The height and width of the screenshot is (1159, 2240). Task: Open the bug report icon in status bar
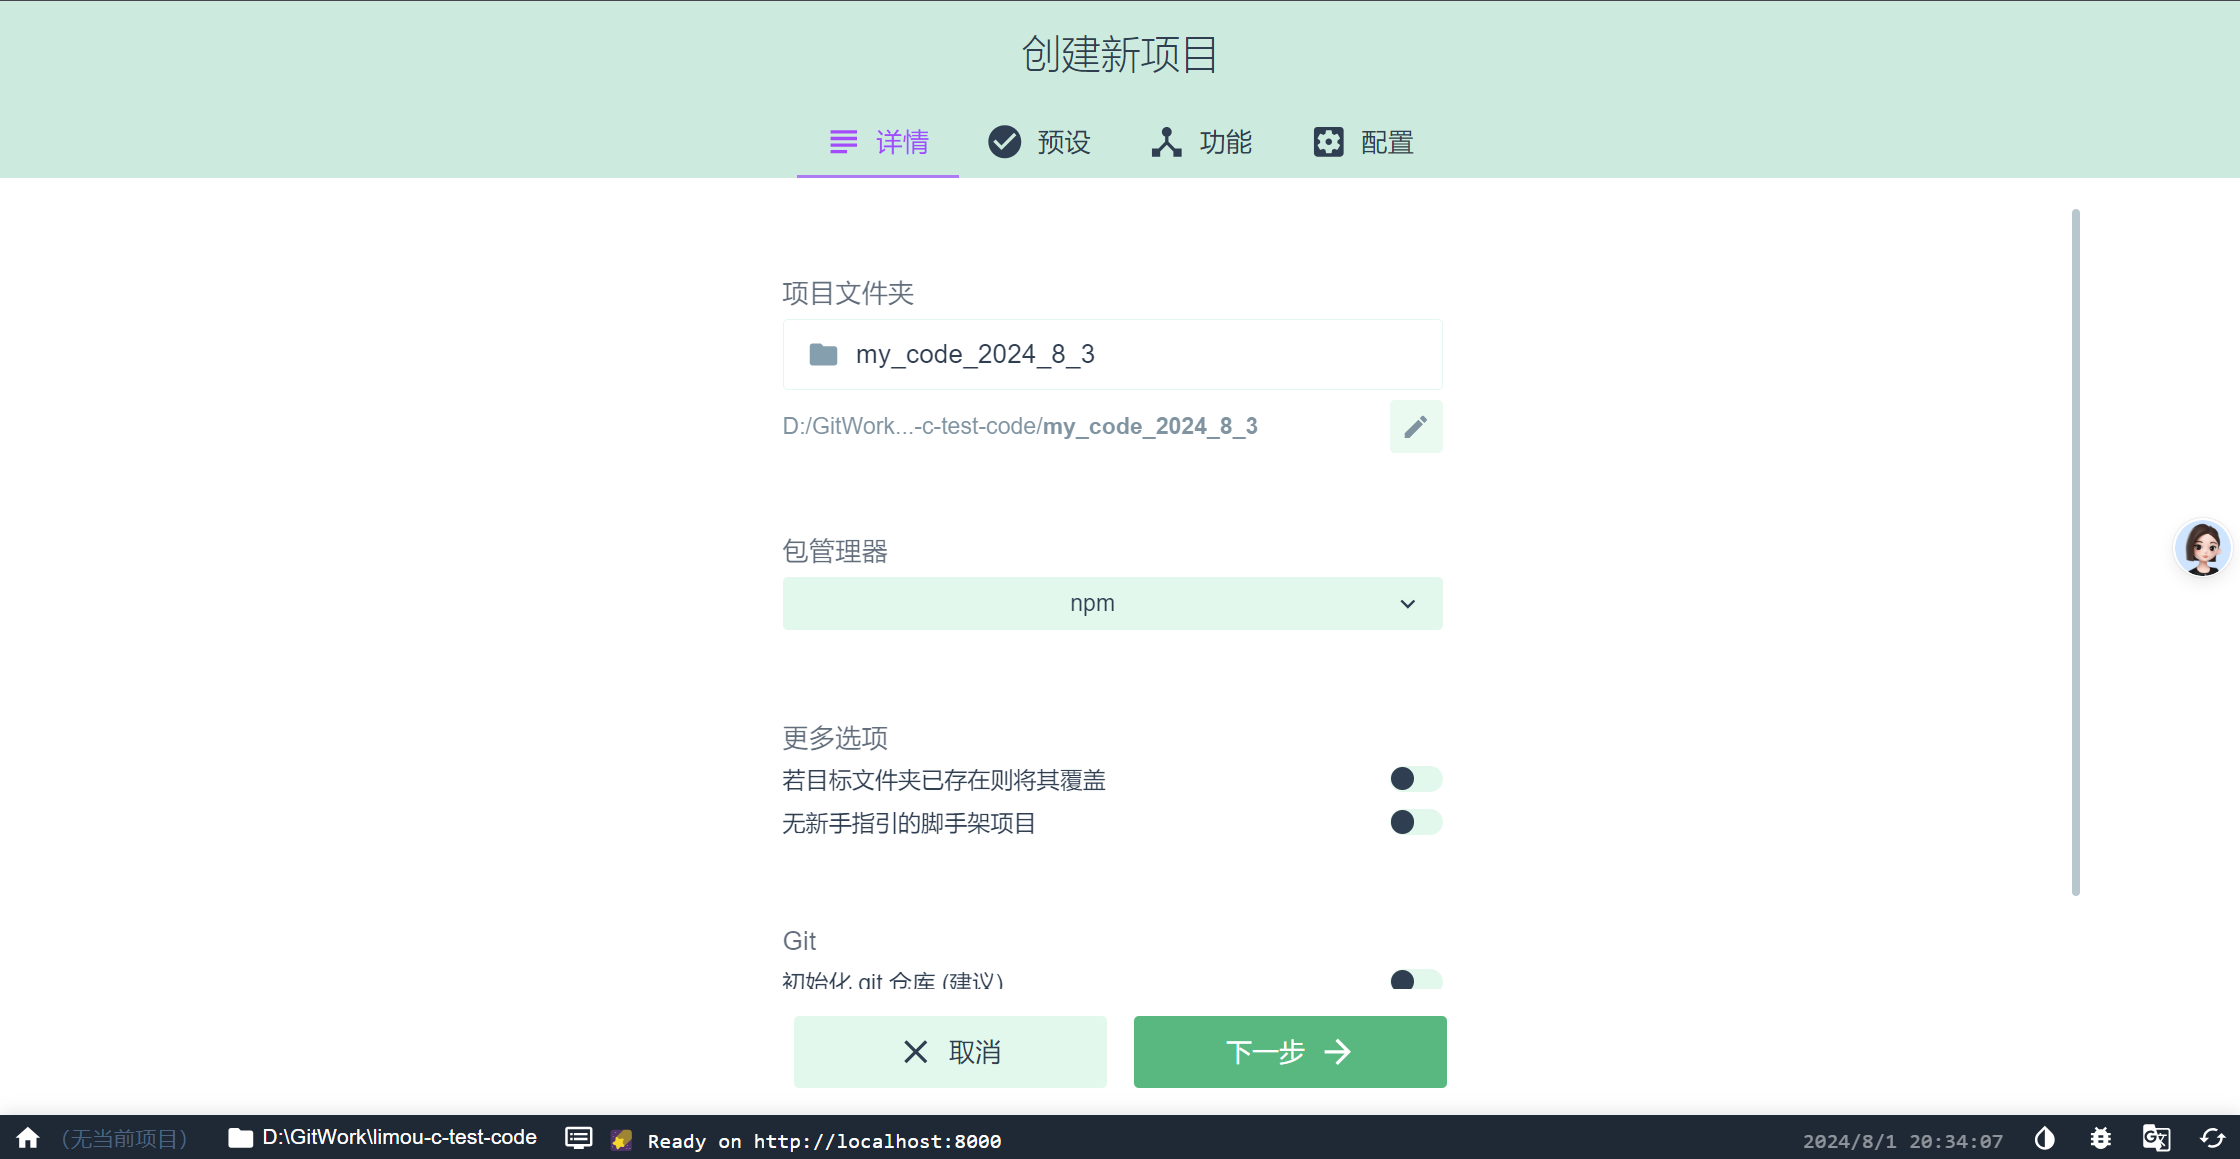2100,1138
